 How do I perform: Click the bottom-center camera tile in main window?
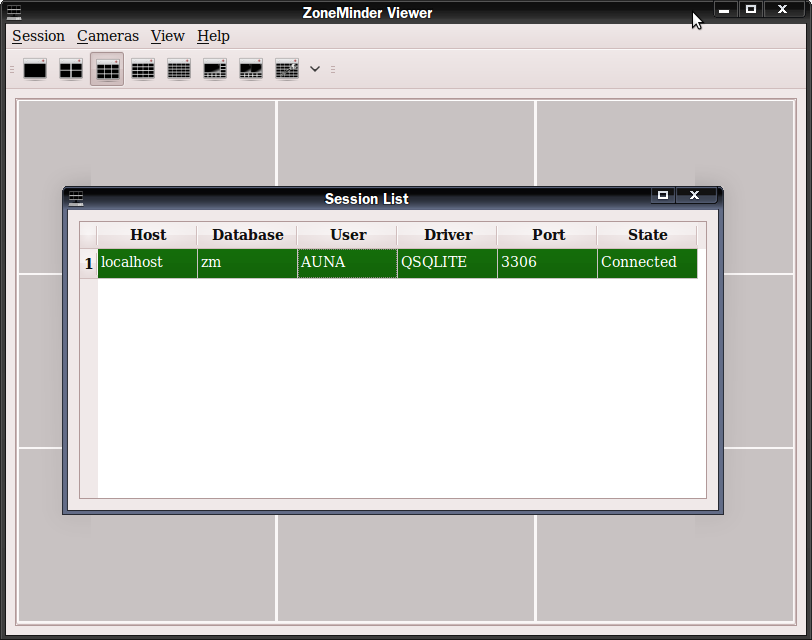pyautogui.click(x=406, y=568)
